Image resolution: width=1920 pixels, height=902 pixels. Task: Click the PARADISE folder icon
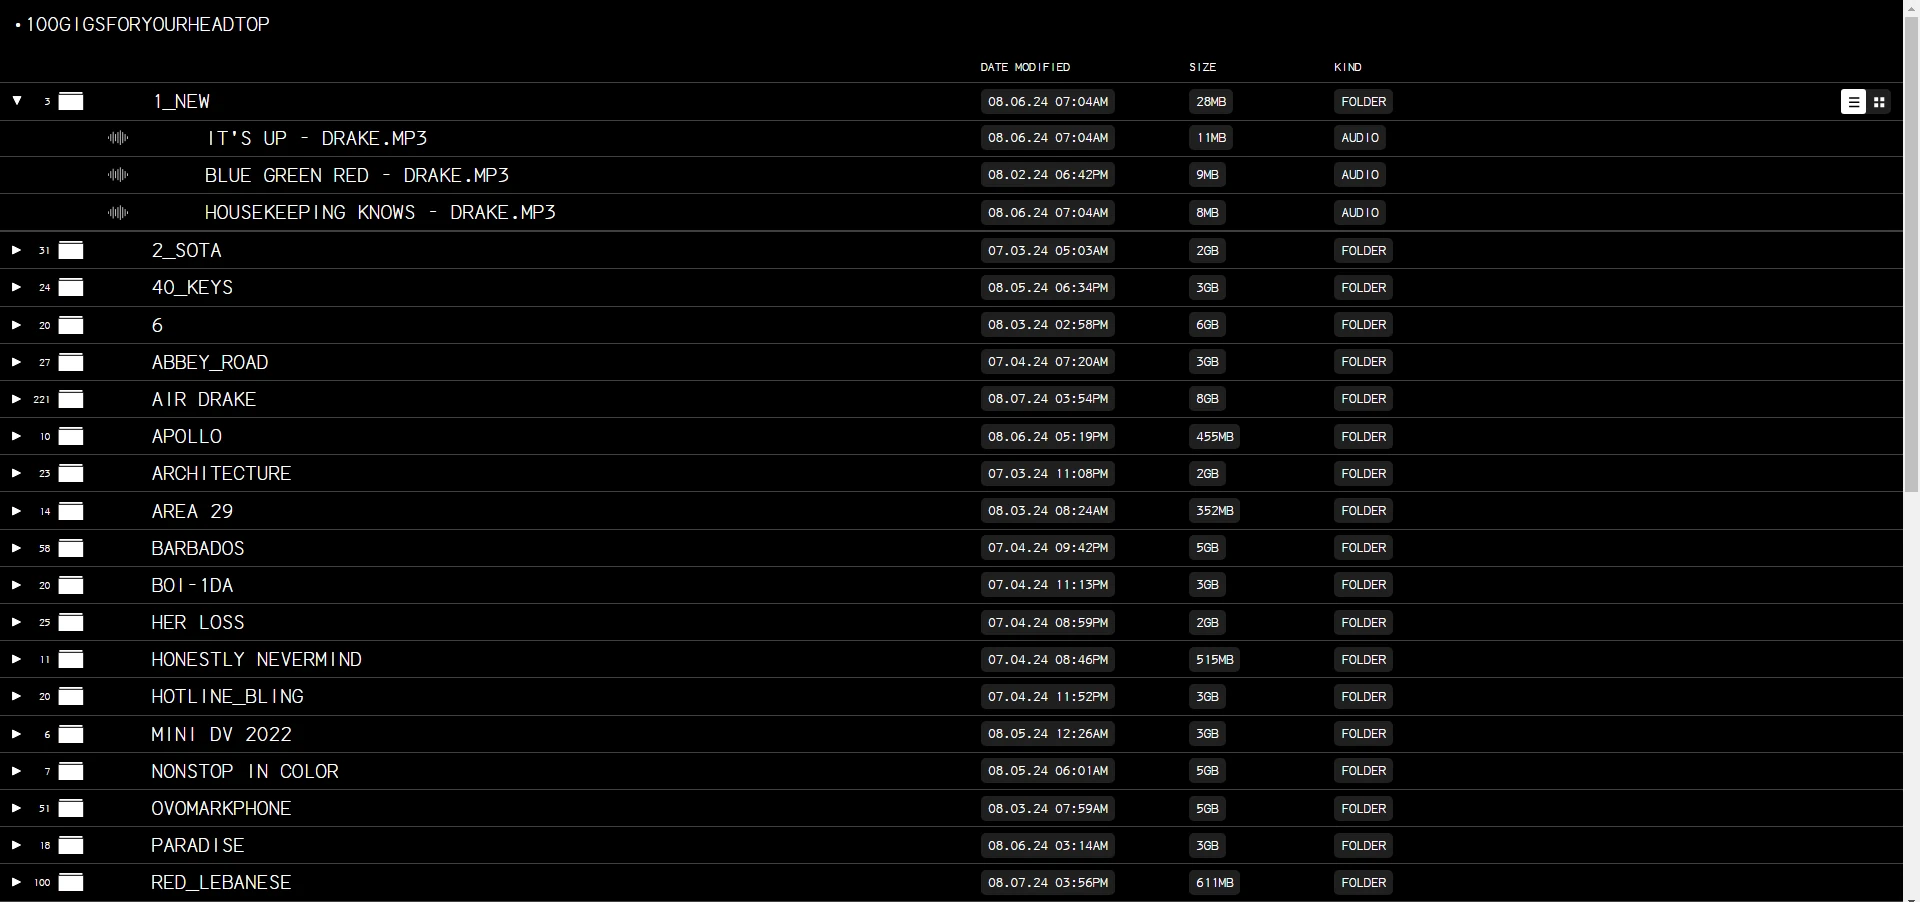(71, 845)
